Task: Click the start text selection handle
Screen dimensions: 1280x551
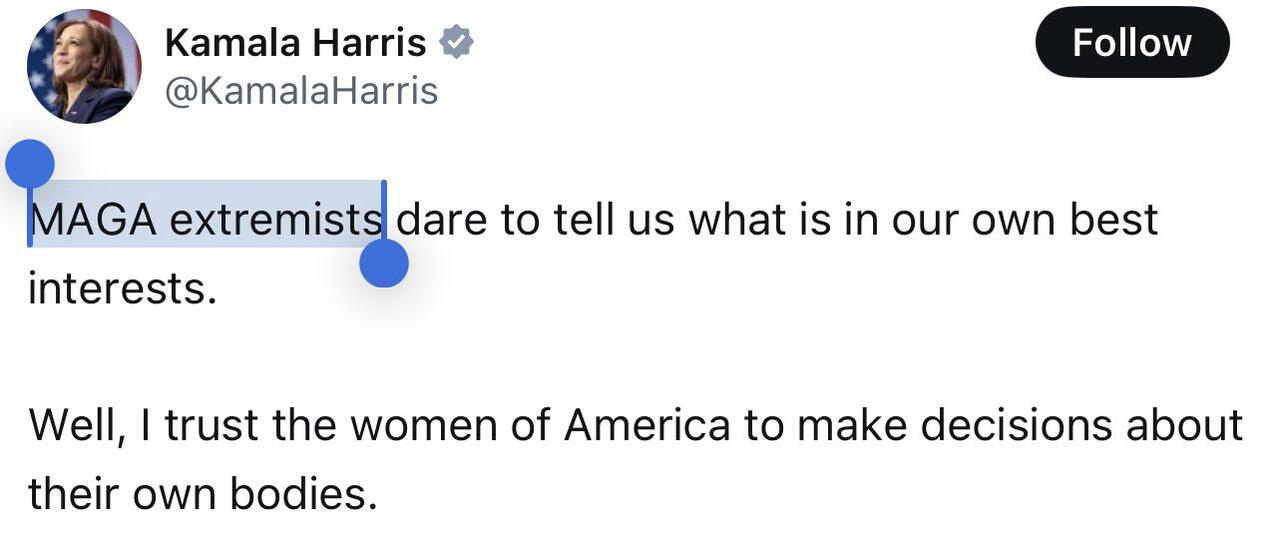Action: [30, 165]
